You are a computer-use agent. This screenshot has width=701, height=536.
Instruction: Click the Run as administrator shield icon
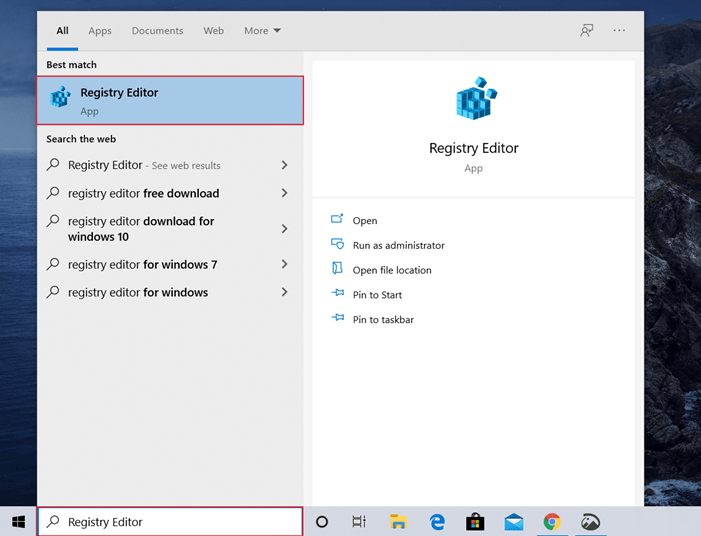click(x=338, y=244)
